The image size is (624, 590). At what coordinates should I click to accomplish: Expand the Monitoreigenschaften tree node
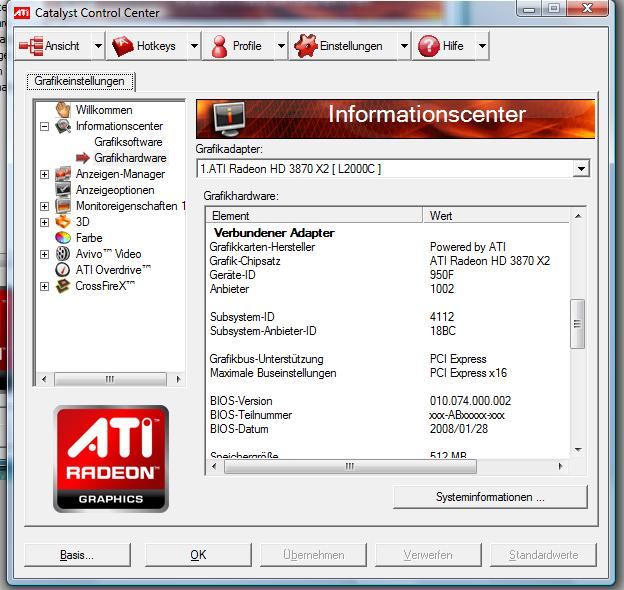pos(45,206)
